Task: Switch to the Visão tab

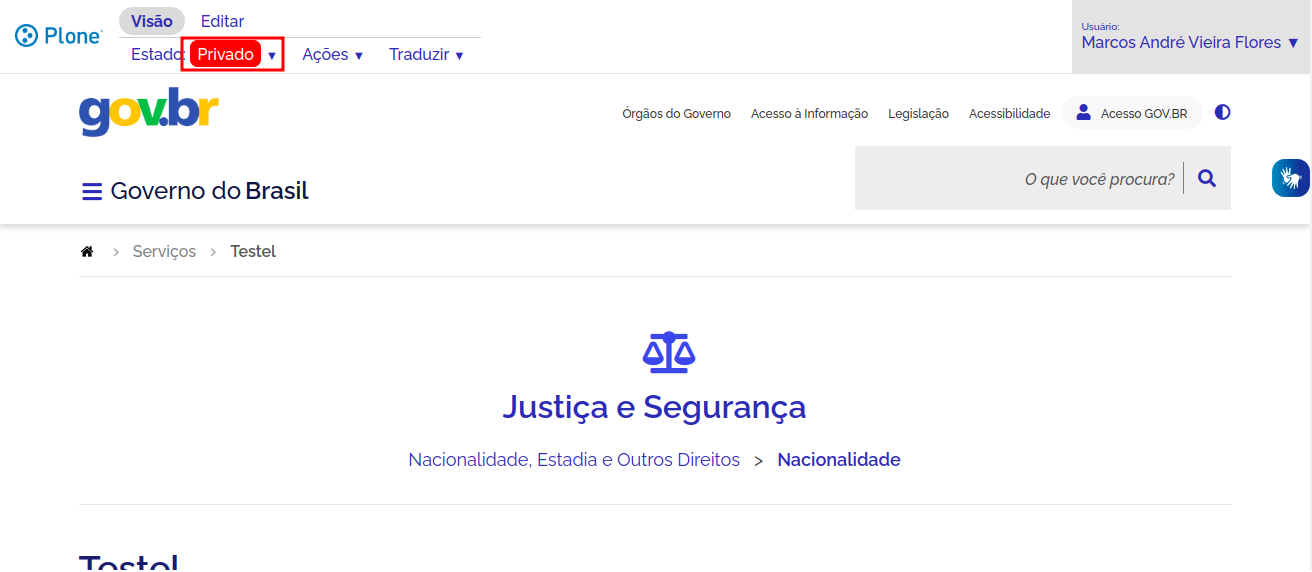Action: pos(152,21)
